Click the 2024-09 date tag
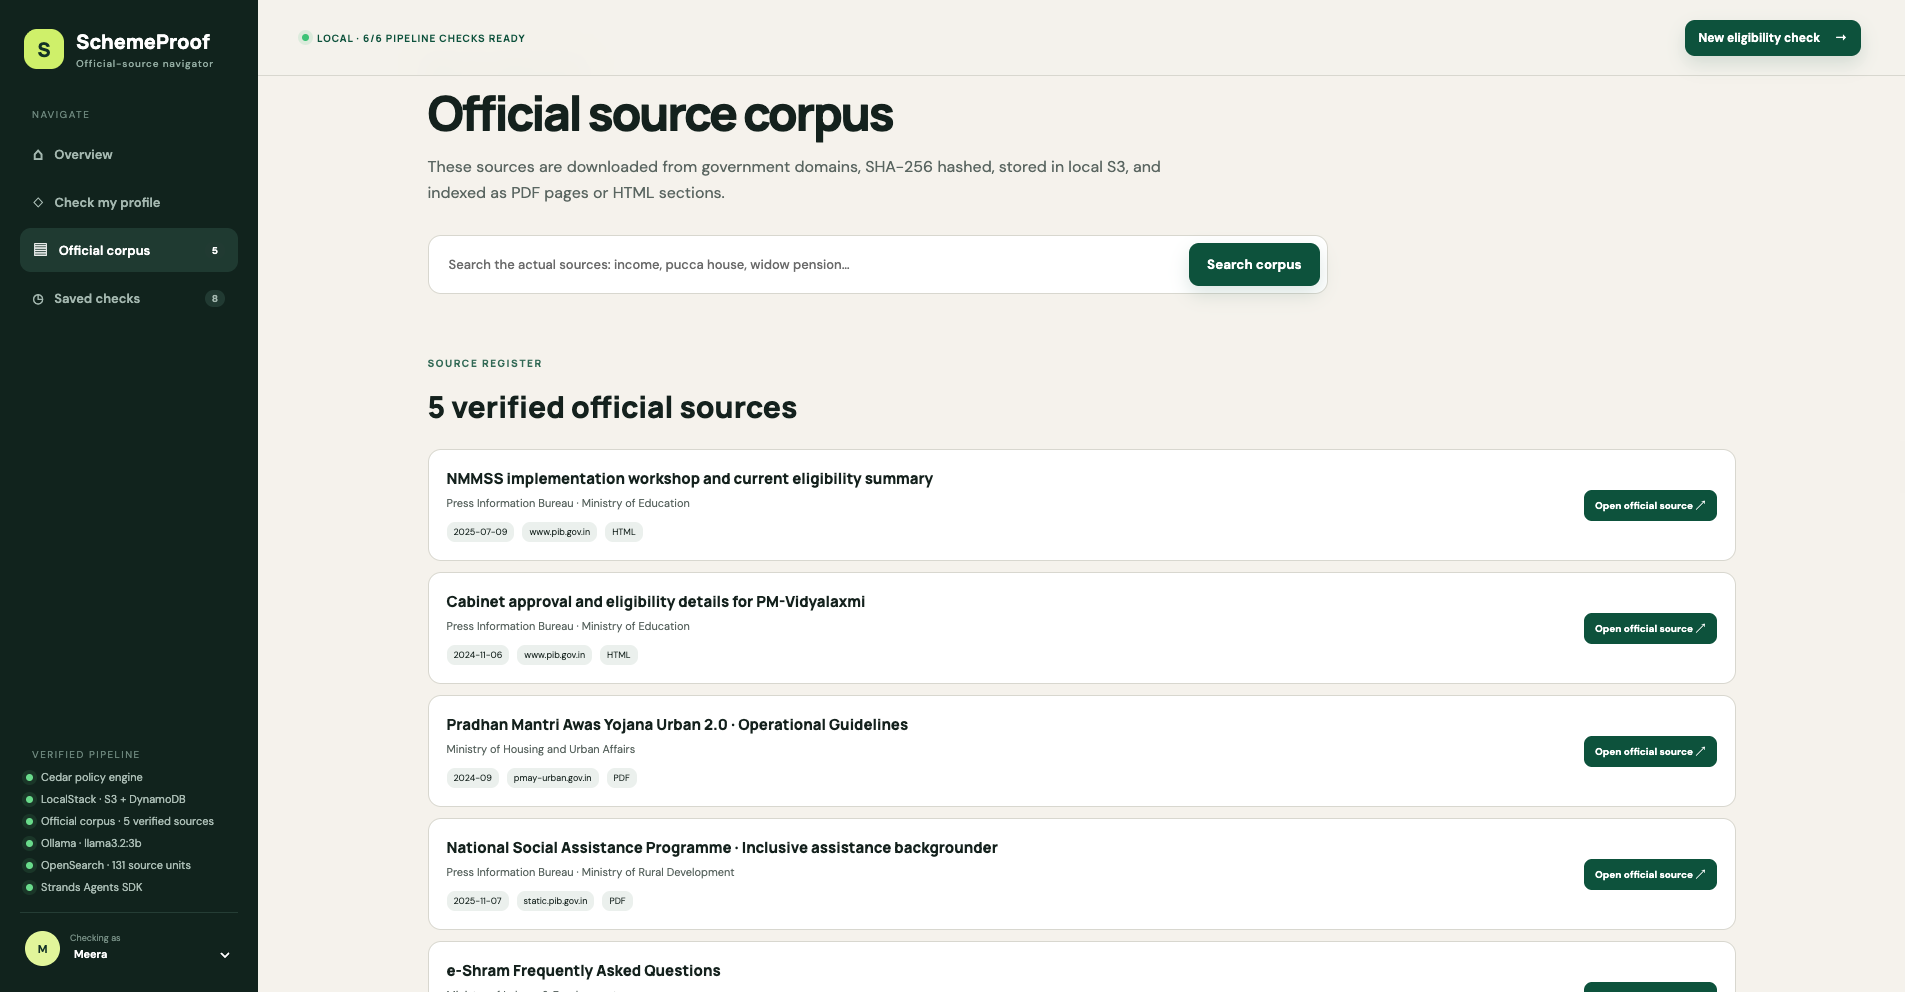Image resolution: width=1905 pixels, height=992 pixels. [x=472, y=778]
